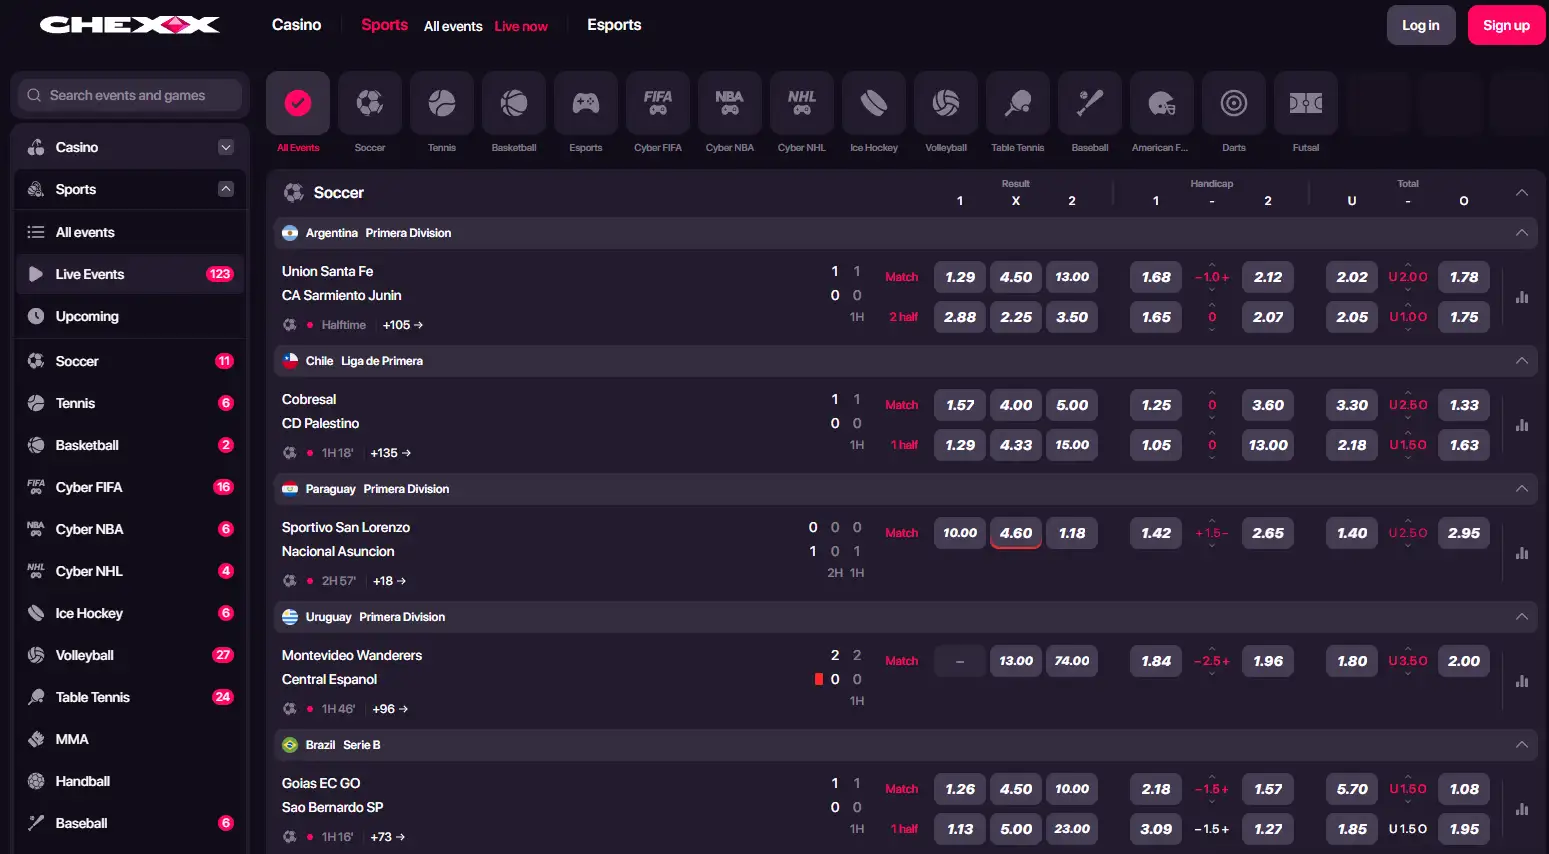This screenshot has width=1549, height=854.
Task: Open stats chart for Union Santa Fe match
Action: pos(1522,297)
